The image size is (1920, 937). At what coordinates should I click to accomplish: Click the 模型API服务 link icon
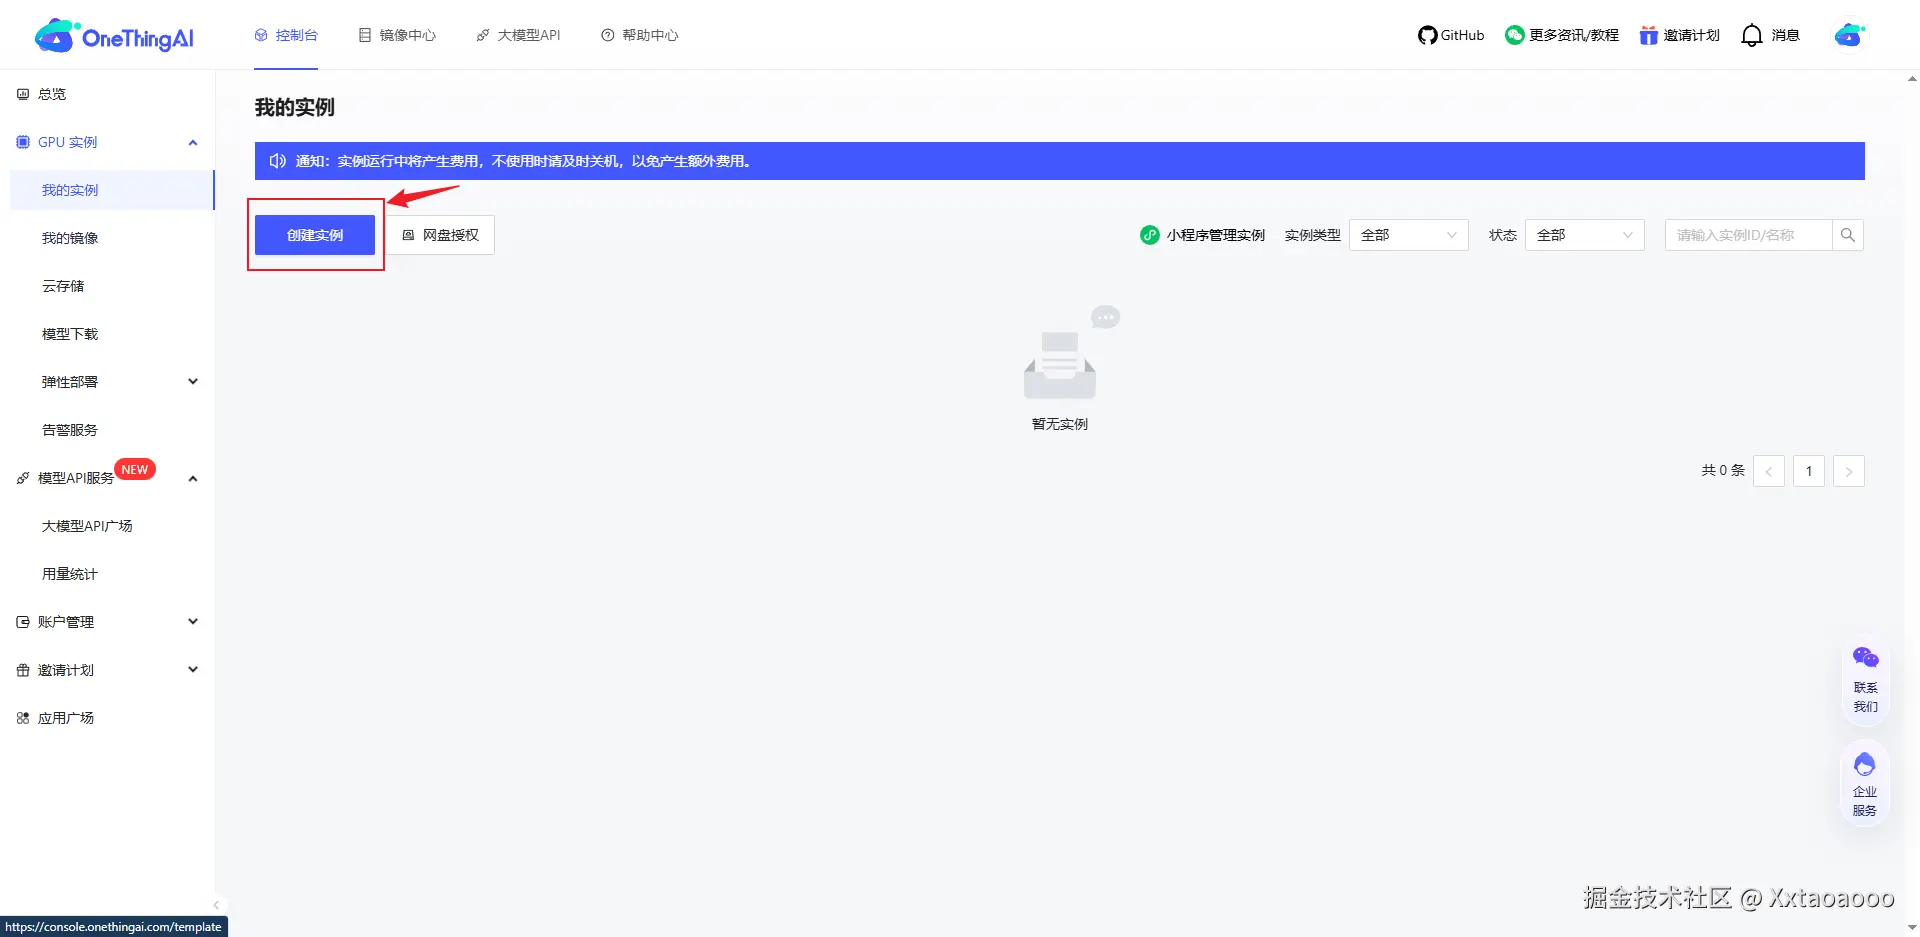tap(23, 479)
